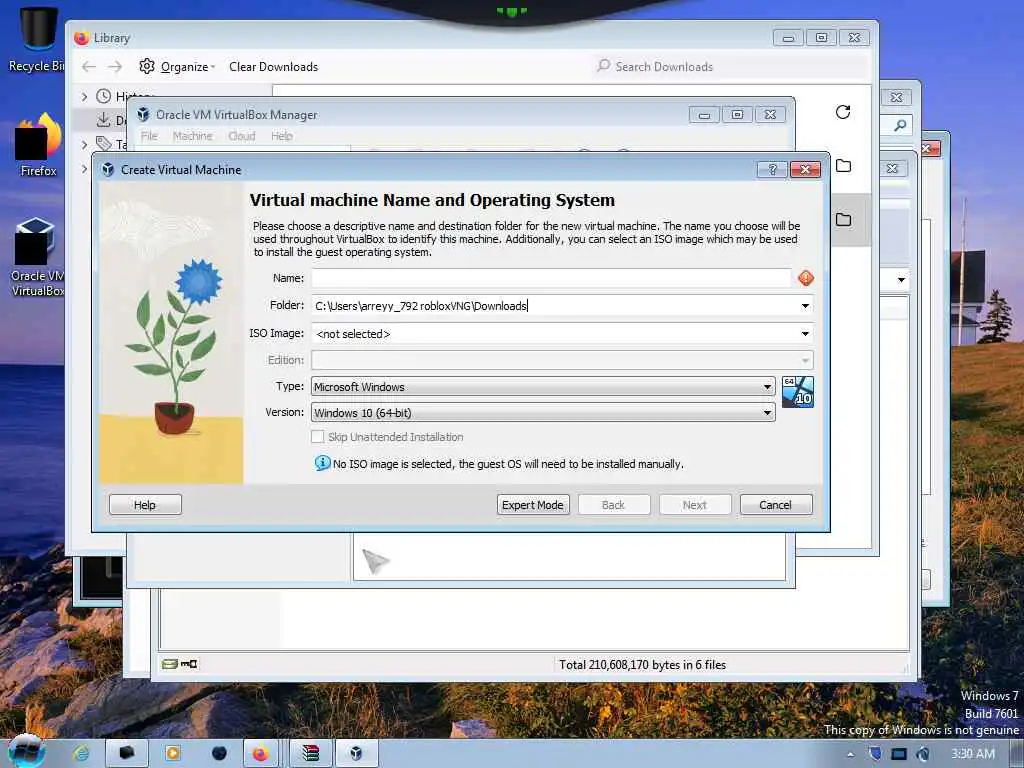Image resolution: width=1024 pixels, height=768 pixels.
Task: Switch to VirtualBox in the taskbar
Action: pos(356,754)
